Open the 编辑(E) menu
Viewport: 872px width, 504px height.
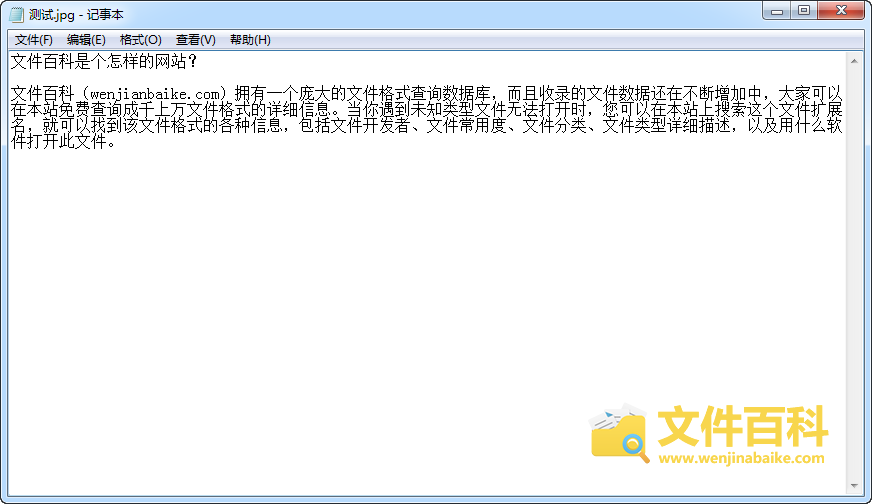tap(86, 40)
